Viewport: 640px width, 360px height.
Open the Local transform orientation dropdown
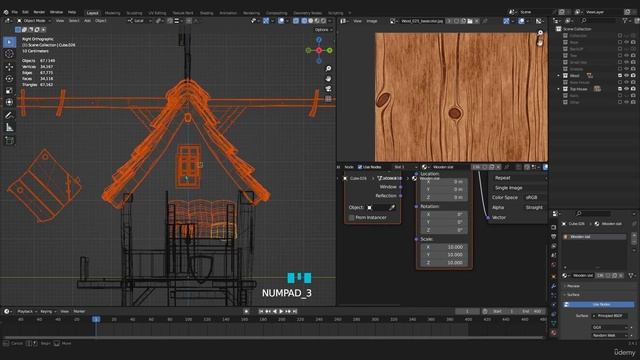tap(140, 20)
